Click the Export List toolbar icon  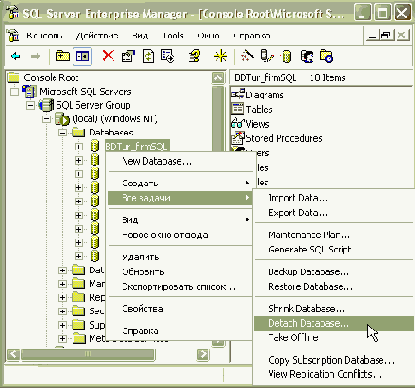[167, 56]
